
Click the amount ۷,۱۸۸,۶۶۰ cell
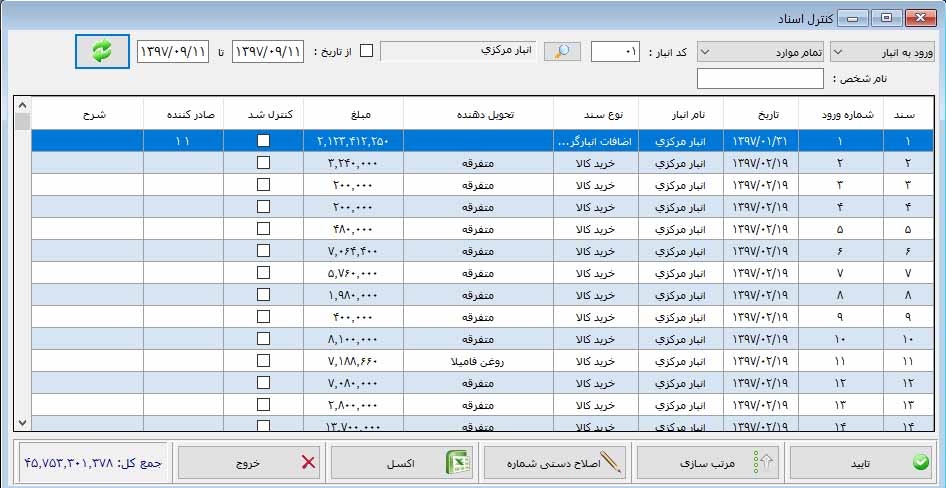click(353, 361)
